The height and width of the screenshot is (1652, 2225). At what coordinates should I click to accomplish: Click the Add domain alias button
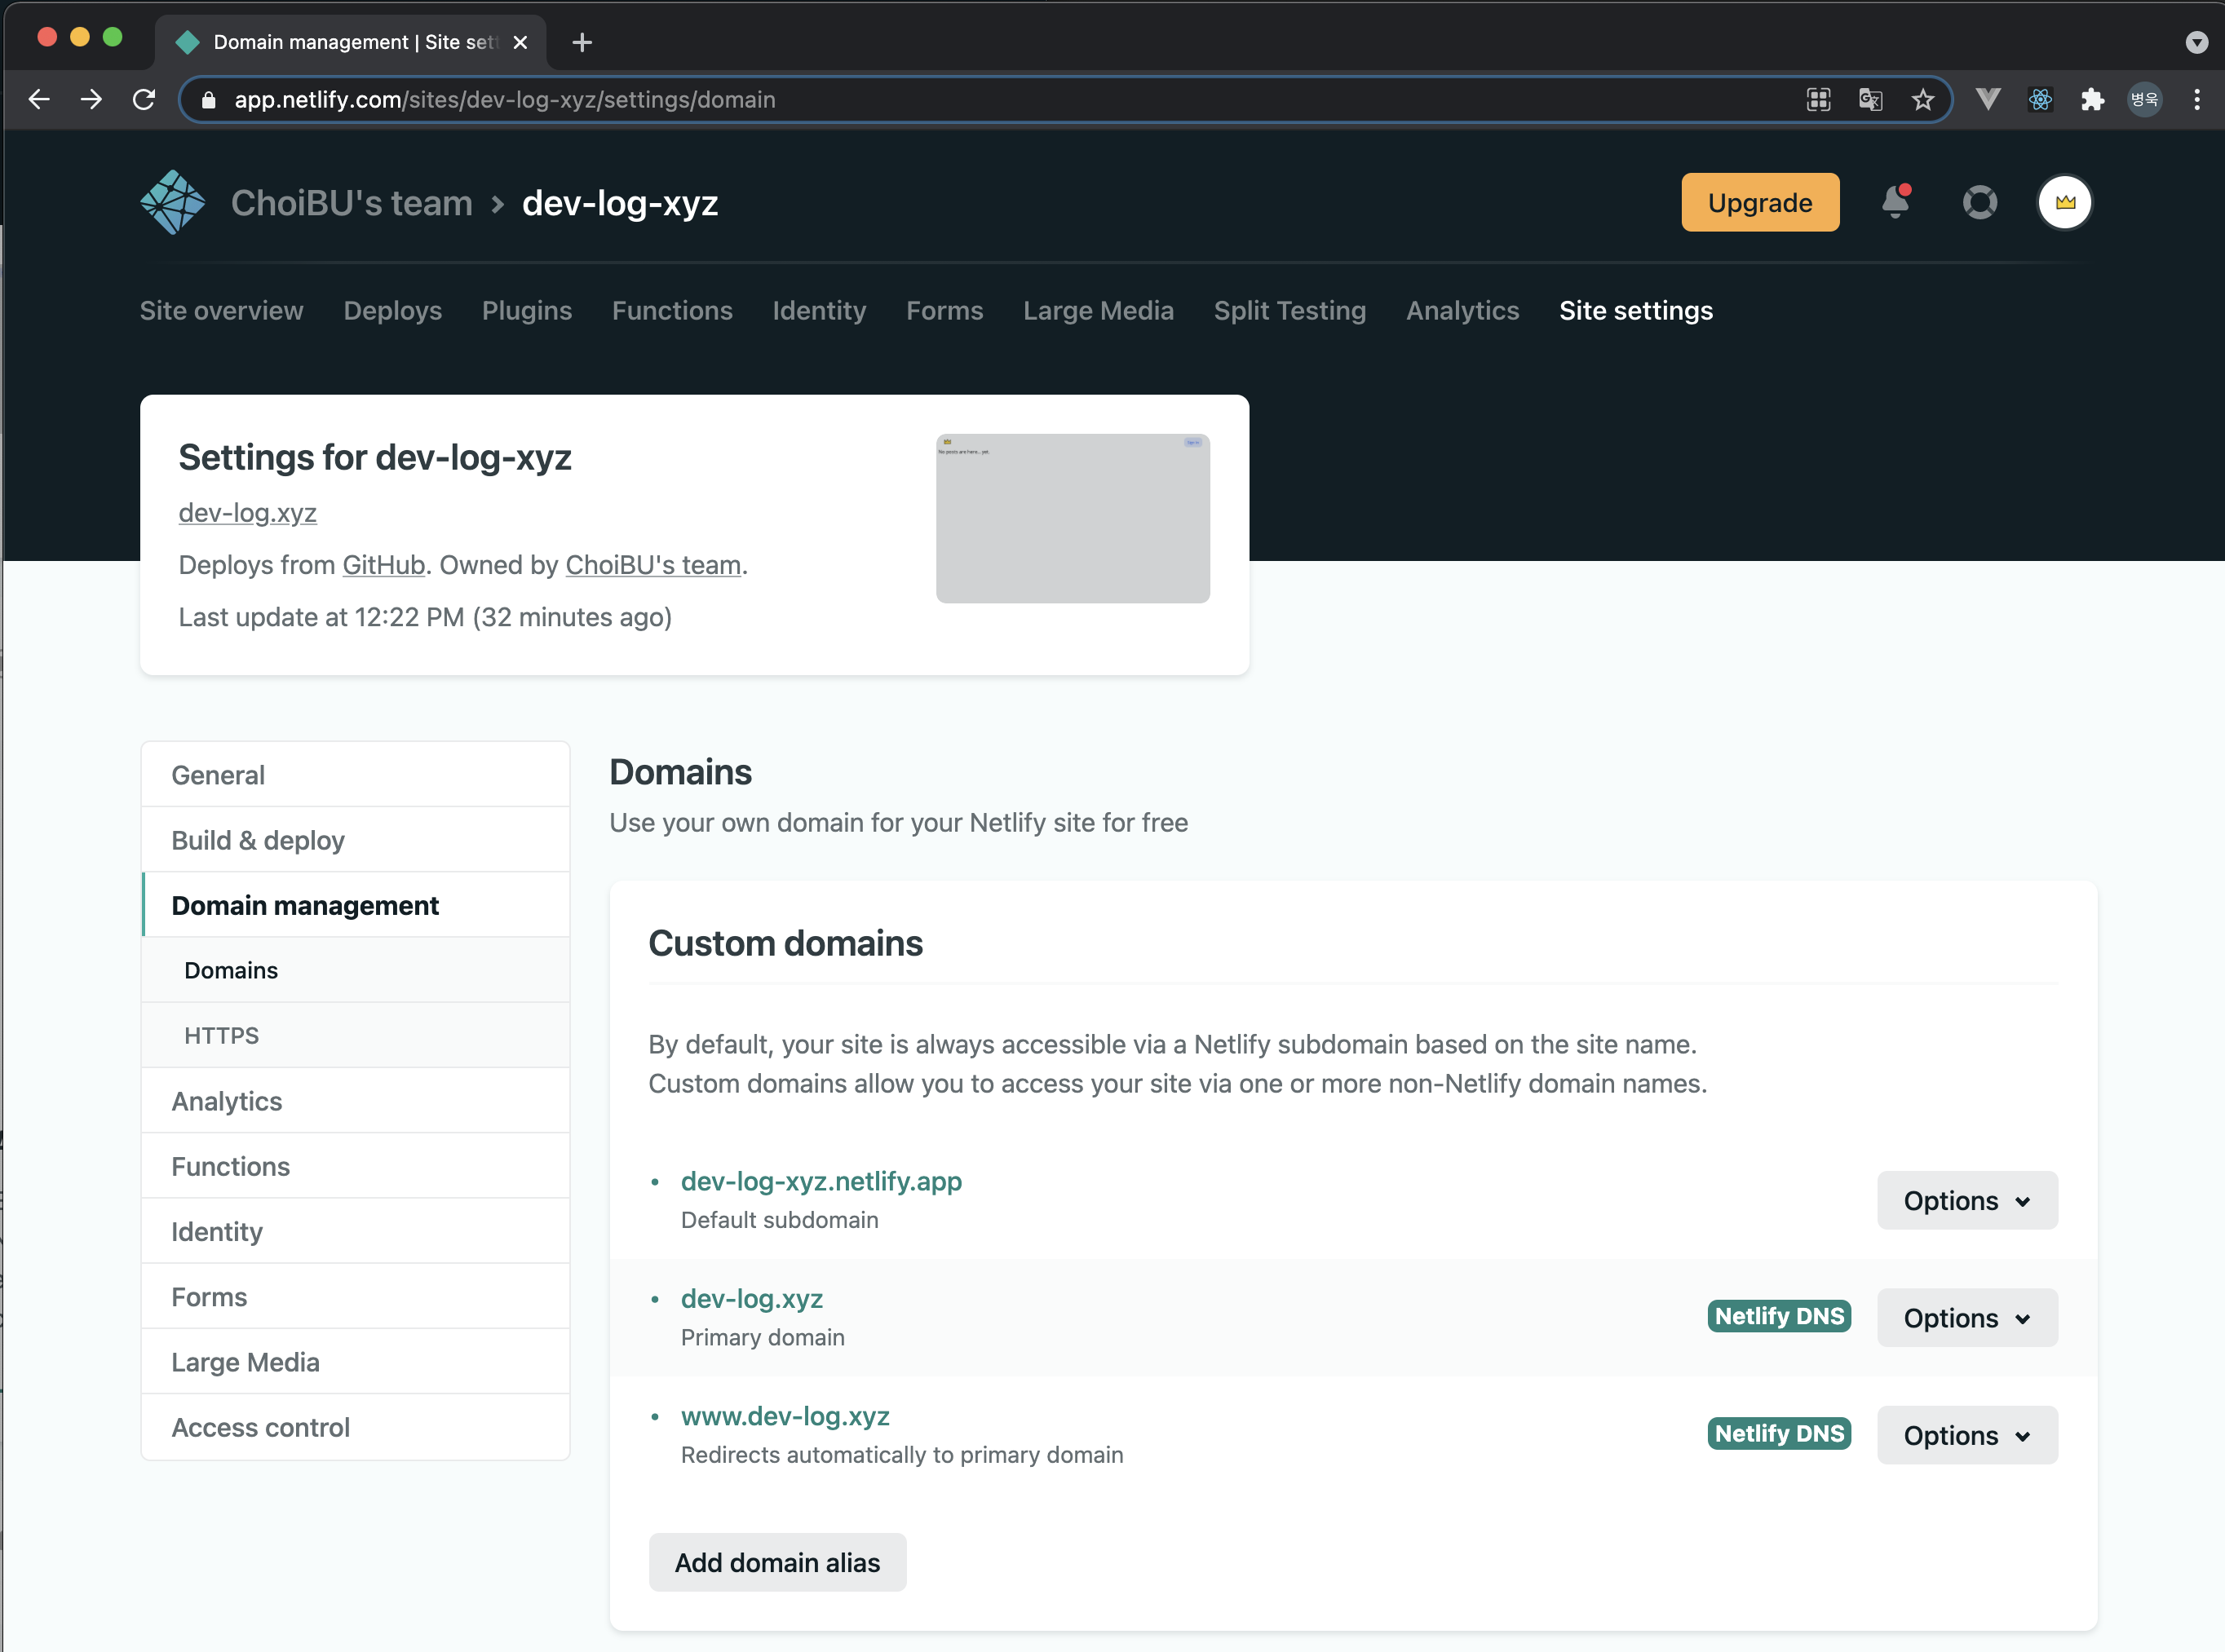(x=777, y=1562)
